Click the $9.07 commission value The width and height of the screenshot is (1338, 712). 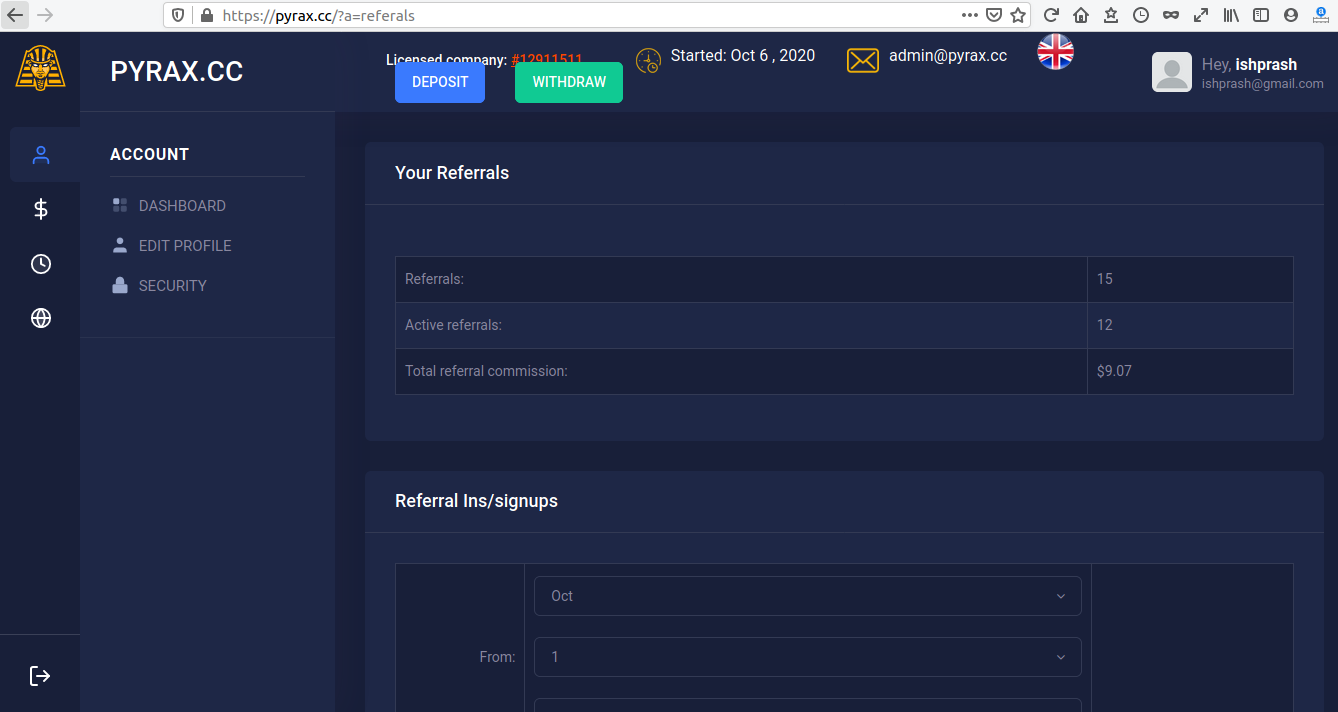(x=1114, y=371)
